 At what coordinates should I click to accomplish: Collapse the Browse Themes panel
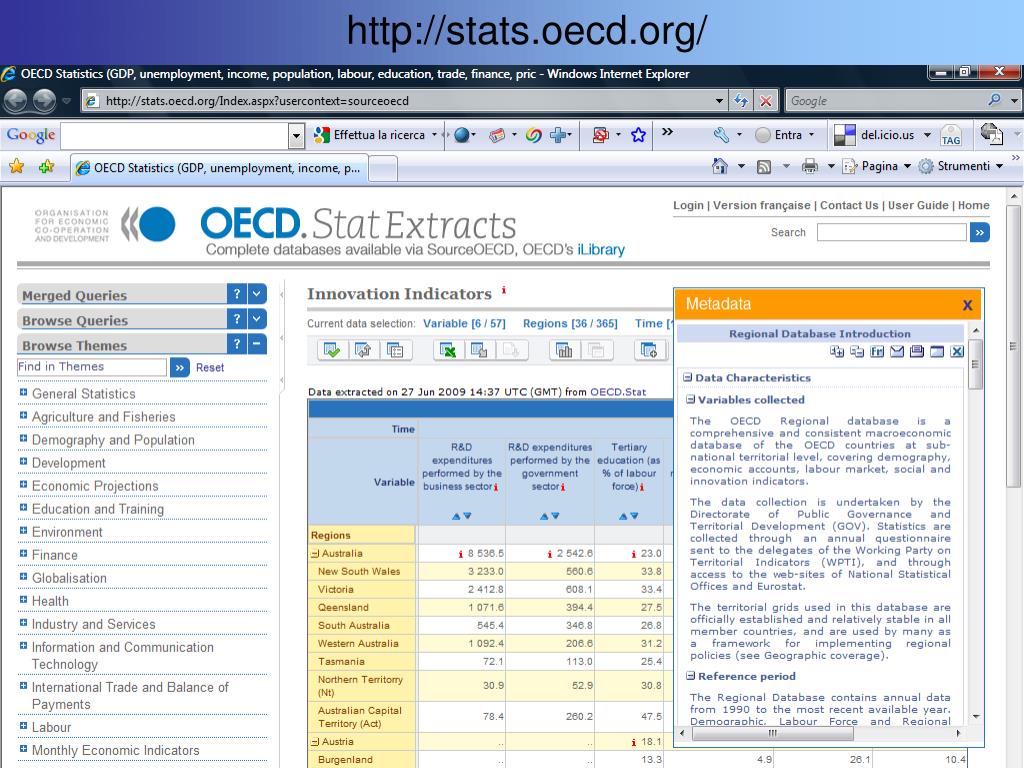pyautogui.click(x=257, y=344)
